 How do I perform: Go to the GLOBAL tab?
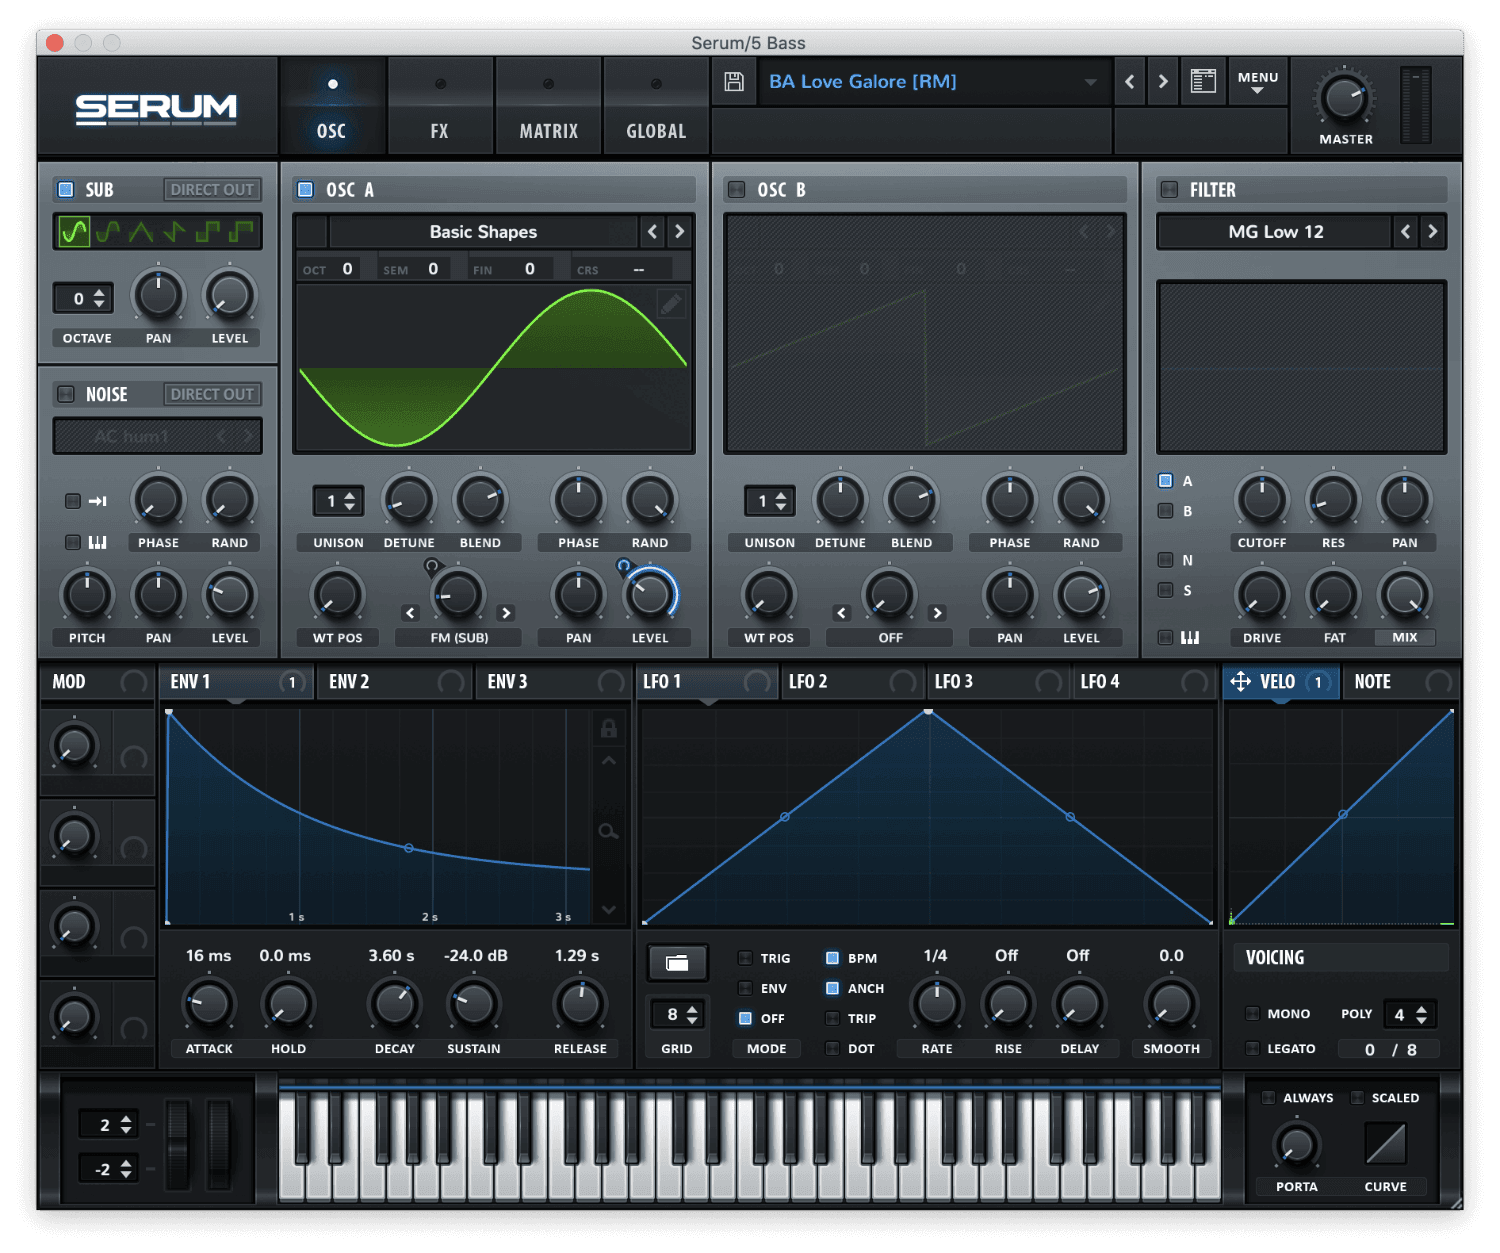(656, 107)
